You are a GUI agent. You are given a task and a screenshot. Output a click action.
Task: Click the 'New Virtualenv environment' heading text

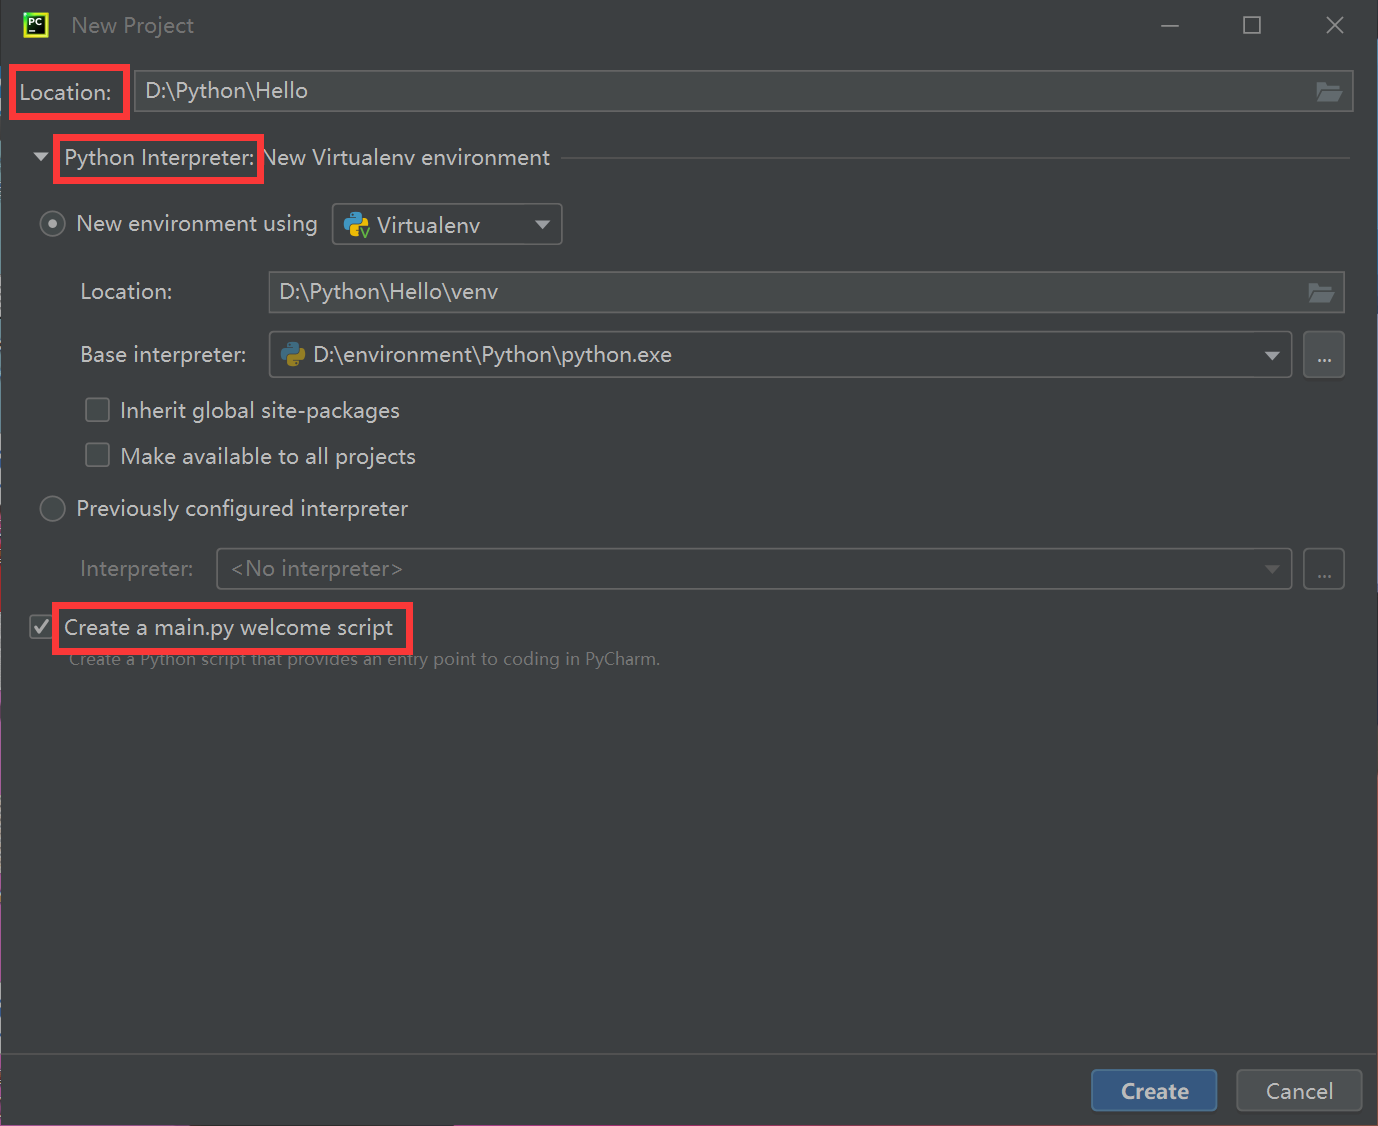tap(406, 158)
